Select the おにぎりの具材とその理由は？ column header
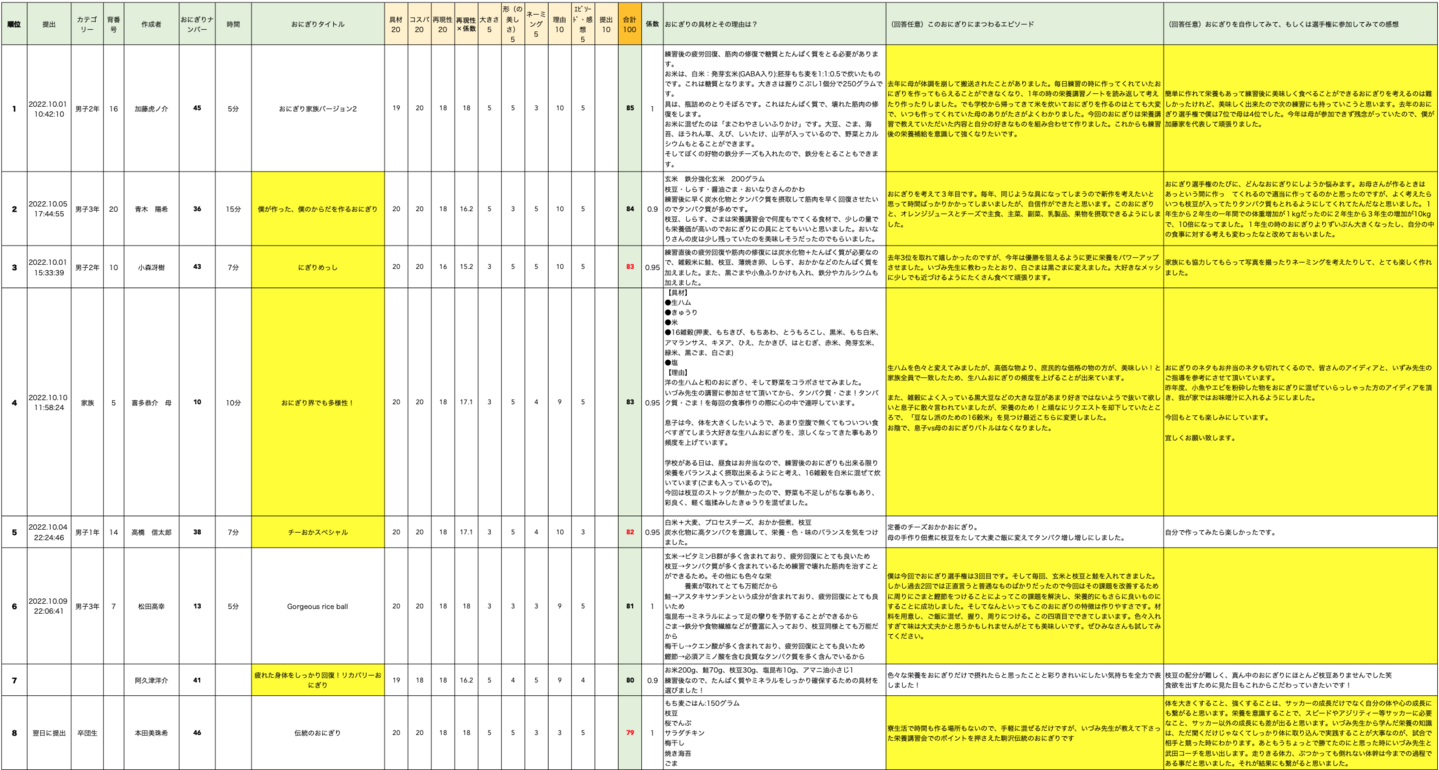1439x770 pixels. (x=771, y=23)
